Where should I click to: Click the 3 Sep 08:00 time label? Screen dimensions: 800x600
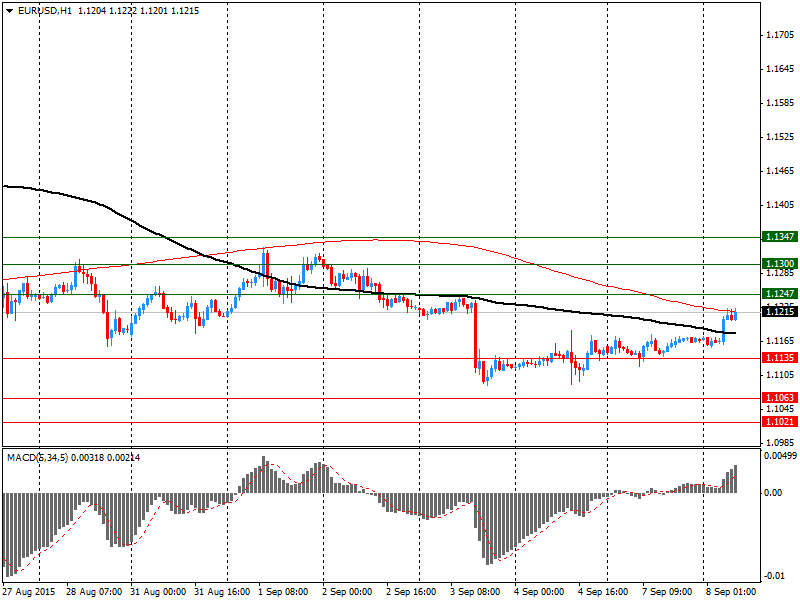click(475, 592)
